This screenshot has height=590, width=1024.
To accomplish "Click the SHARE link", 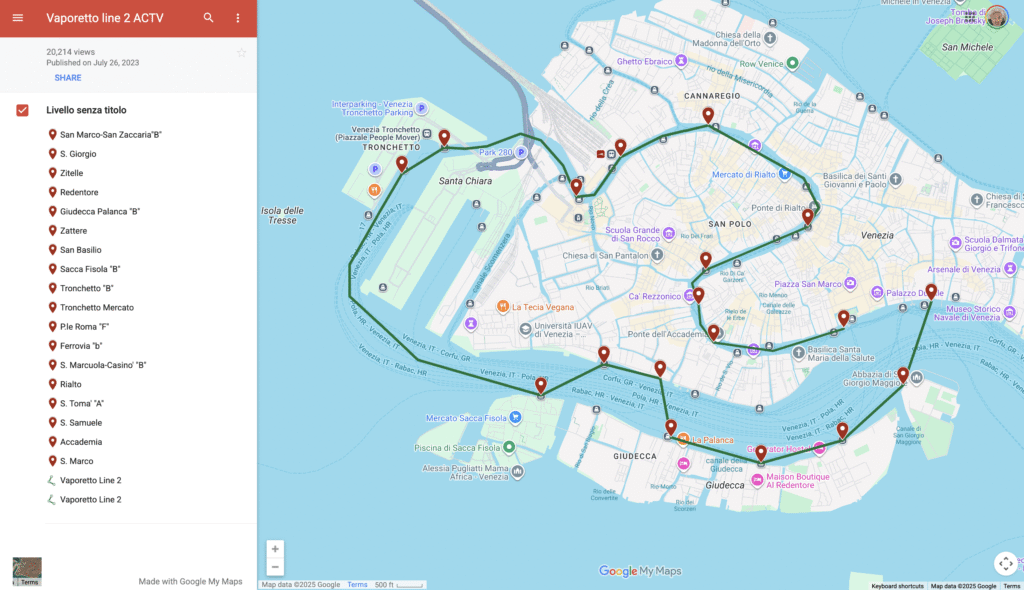I will [68, 78].
